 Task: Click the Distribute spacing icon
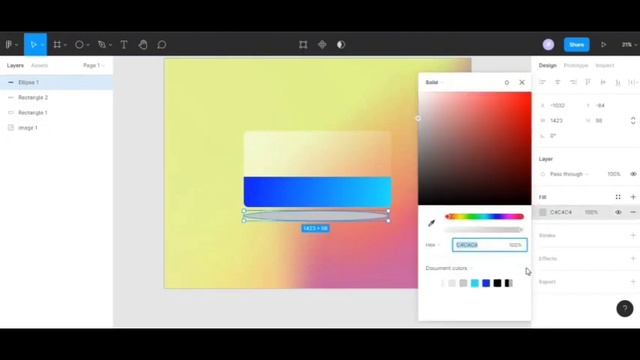pyautogui.click(x=632, y=82)
